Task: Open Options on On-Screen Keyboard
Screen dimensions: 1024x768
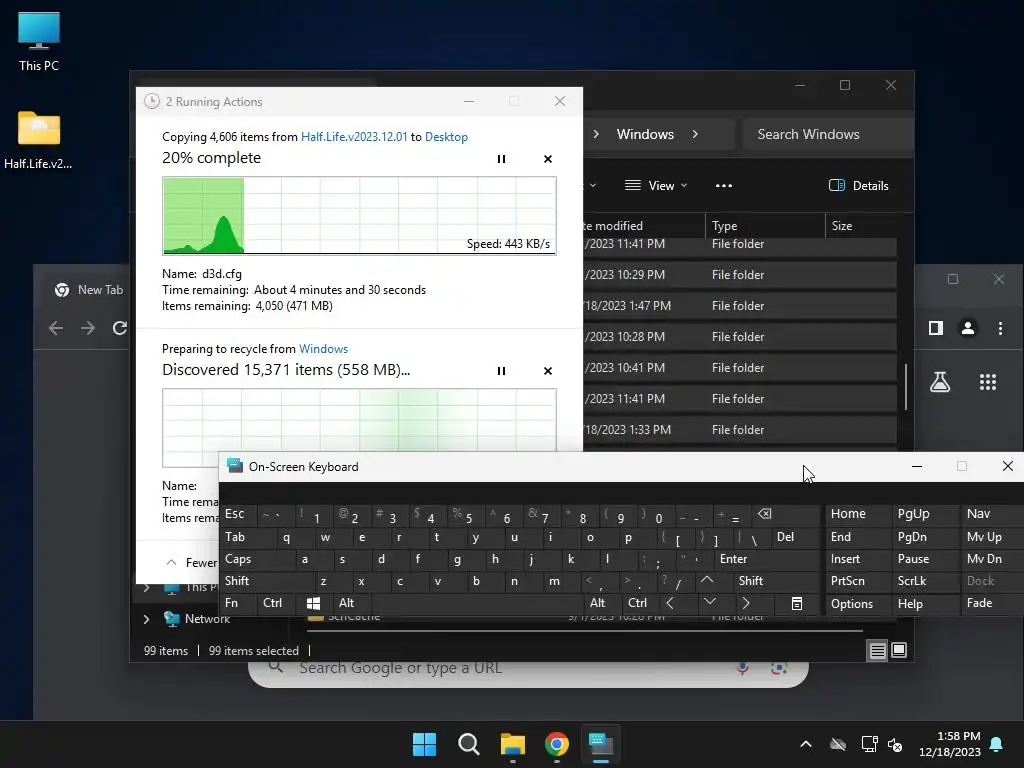Action: tap(858, 604)
